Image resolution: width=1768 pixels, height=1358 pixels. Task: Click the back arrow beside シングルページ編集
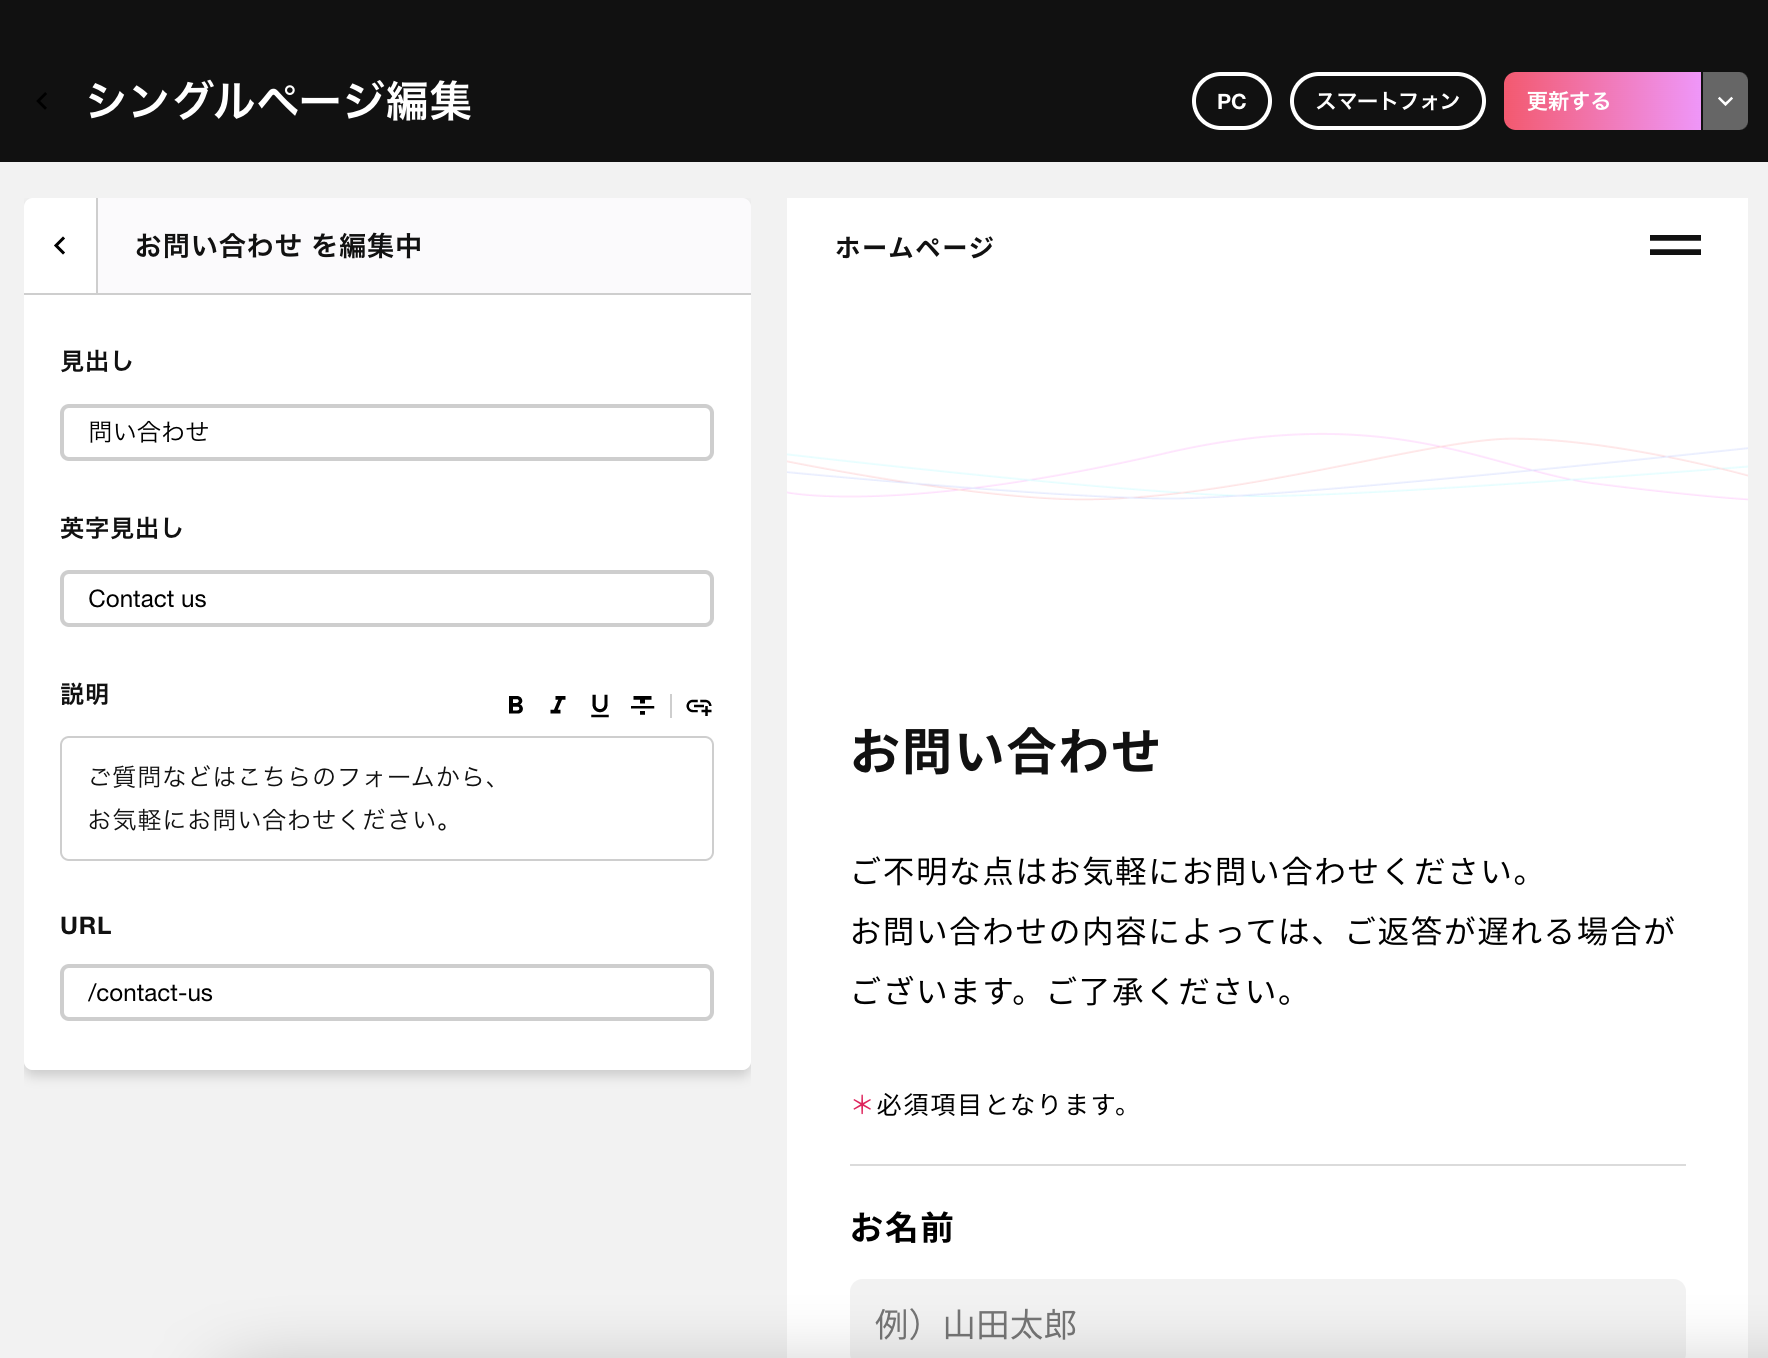[42, 101]
